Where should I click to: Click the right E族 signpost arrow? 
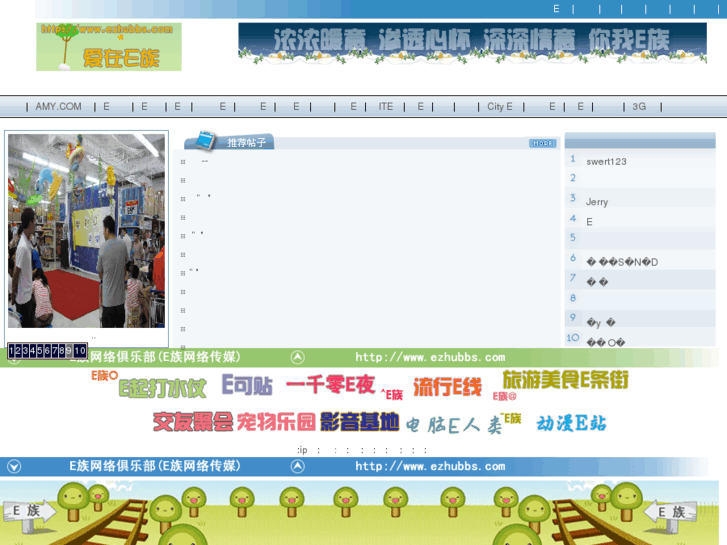click(670, 513)
